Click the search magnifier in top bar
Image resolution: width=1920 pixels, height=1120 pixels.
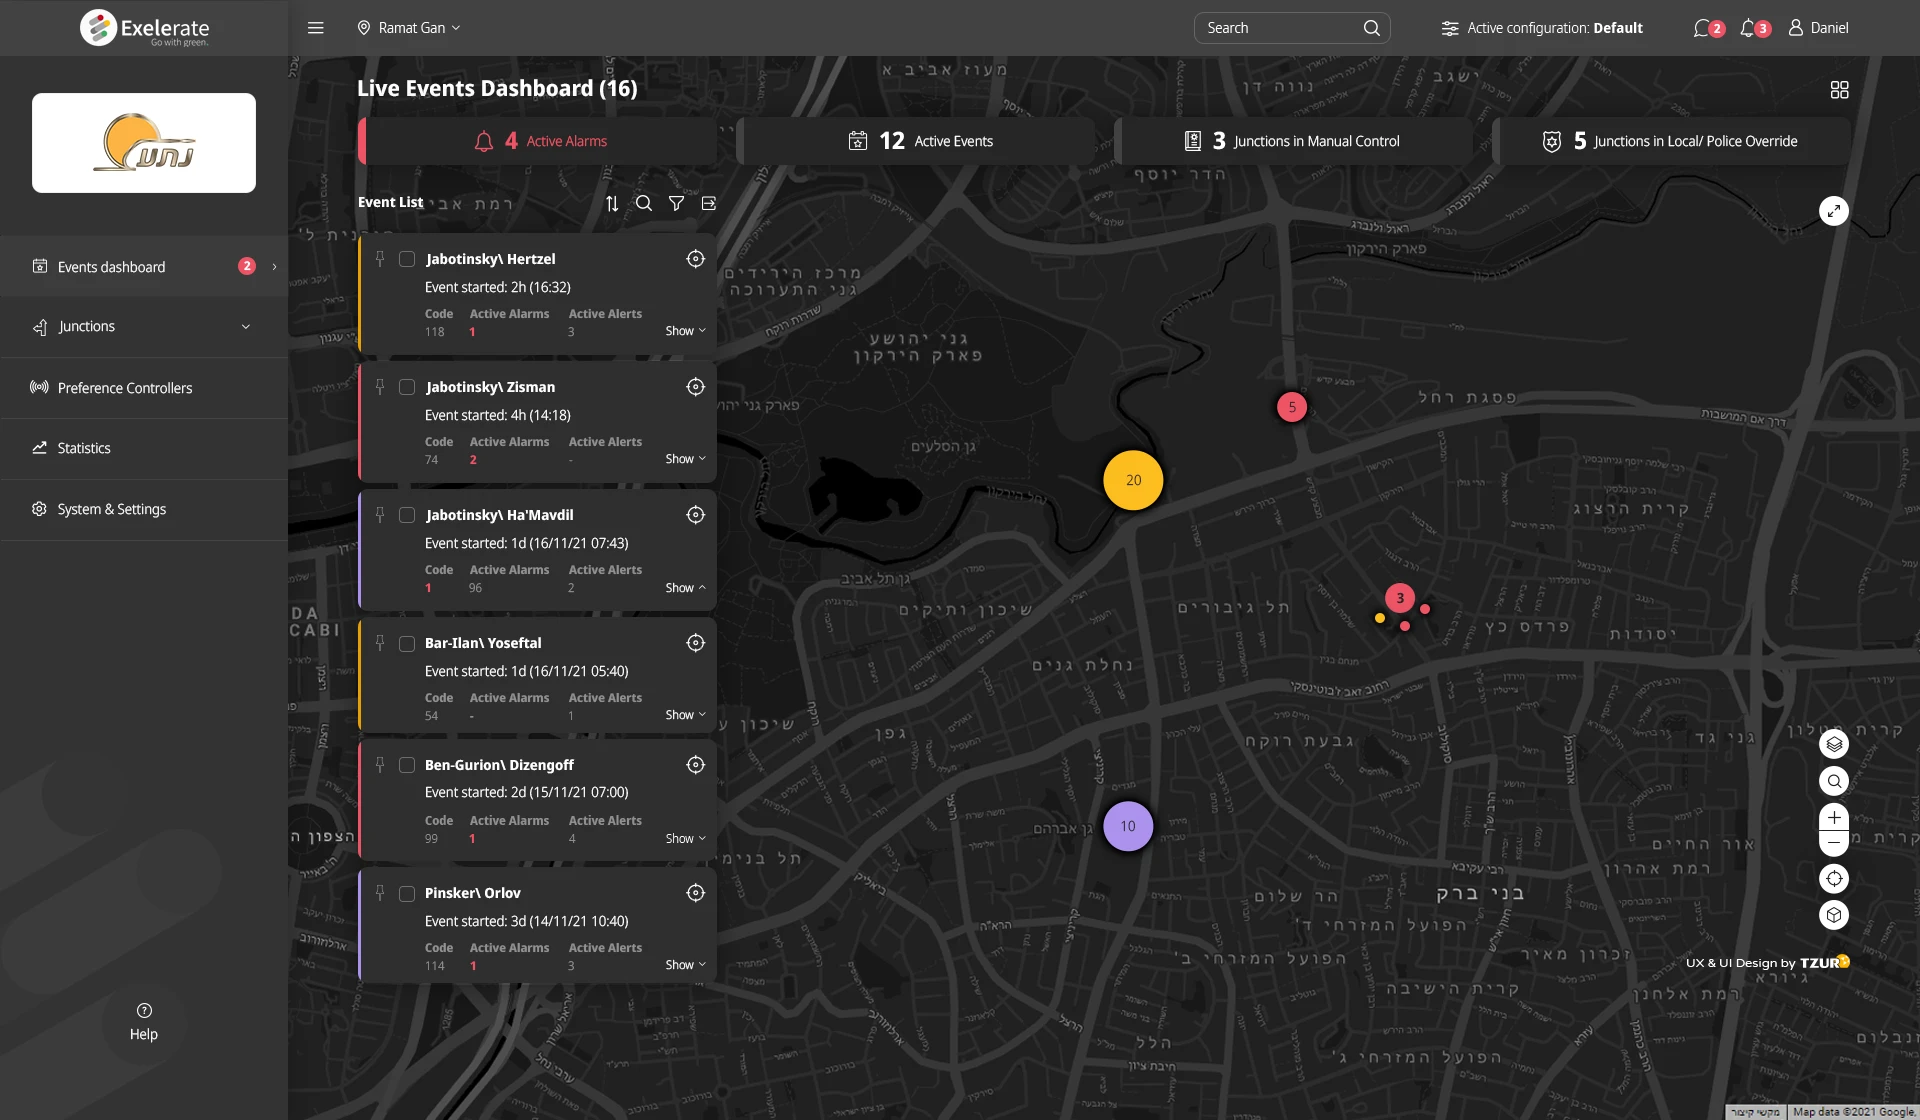tap(1372, 28)
